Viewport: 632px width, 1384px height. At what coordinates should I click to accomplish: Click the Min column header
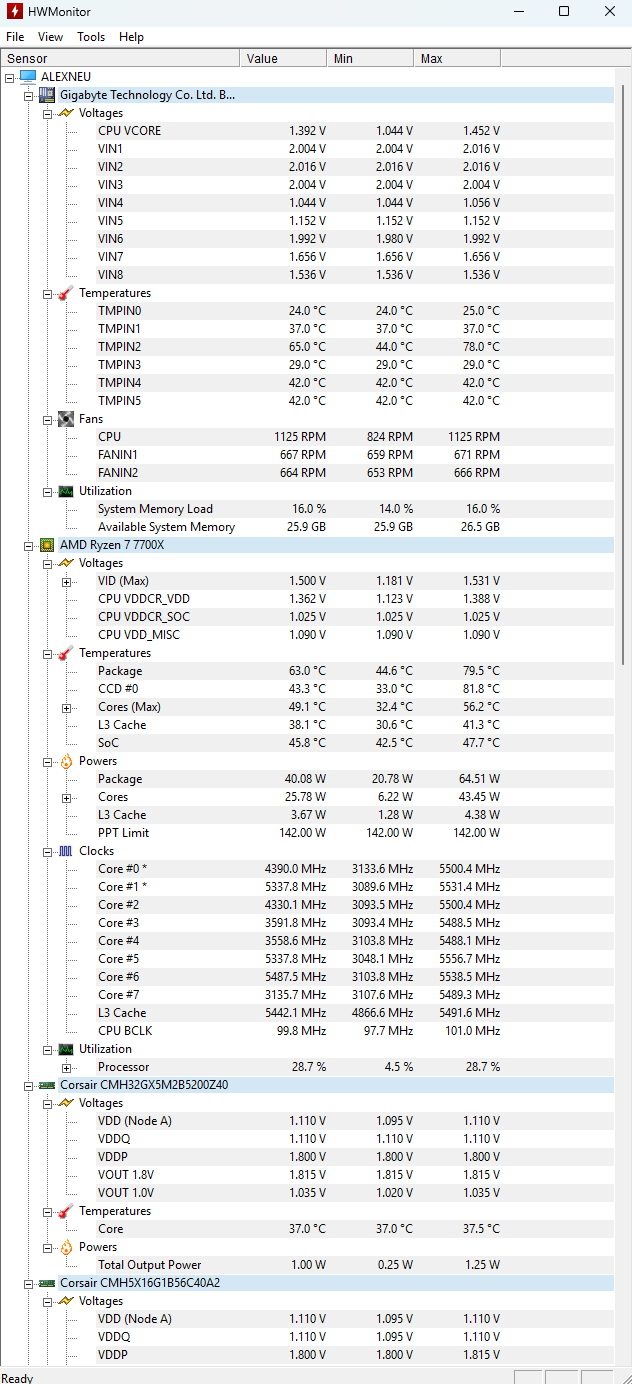(x=370, y=58)
